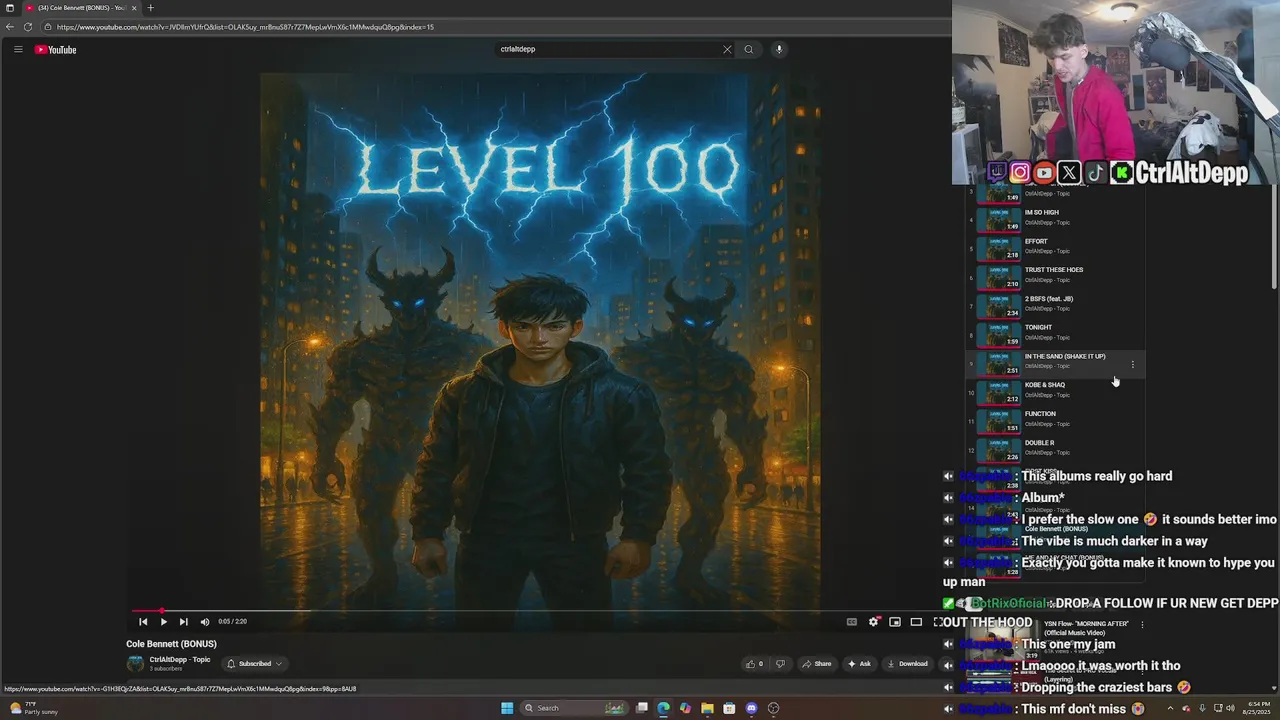
Task: Click the channel avatar below the video
Action: tap(135, 664)
